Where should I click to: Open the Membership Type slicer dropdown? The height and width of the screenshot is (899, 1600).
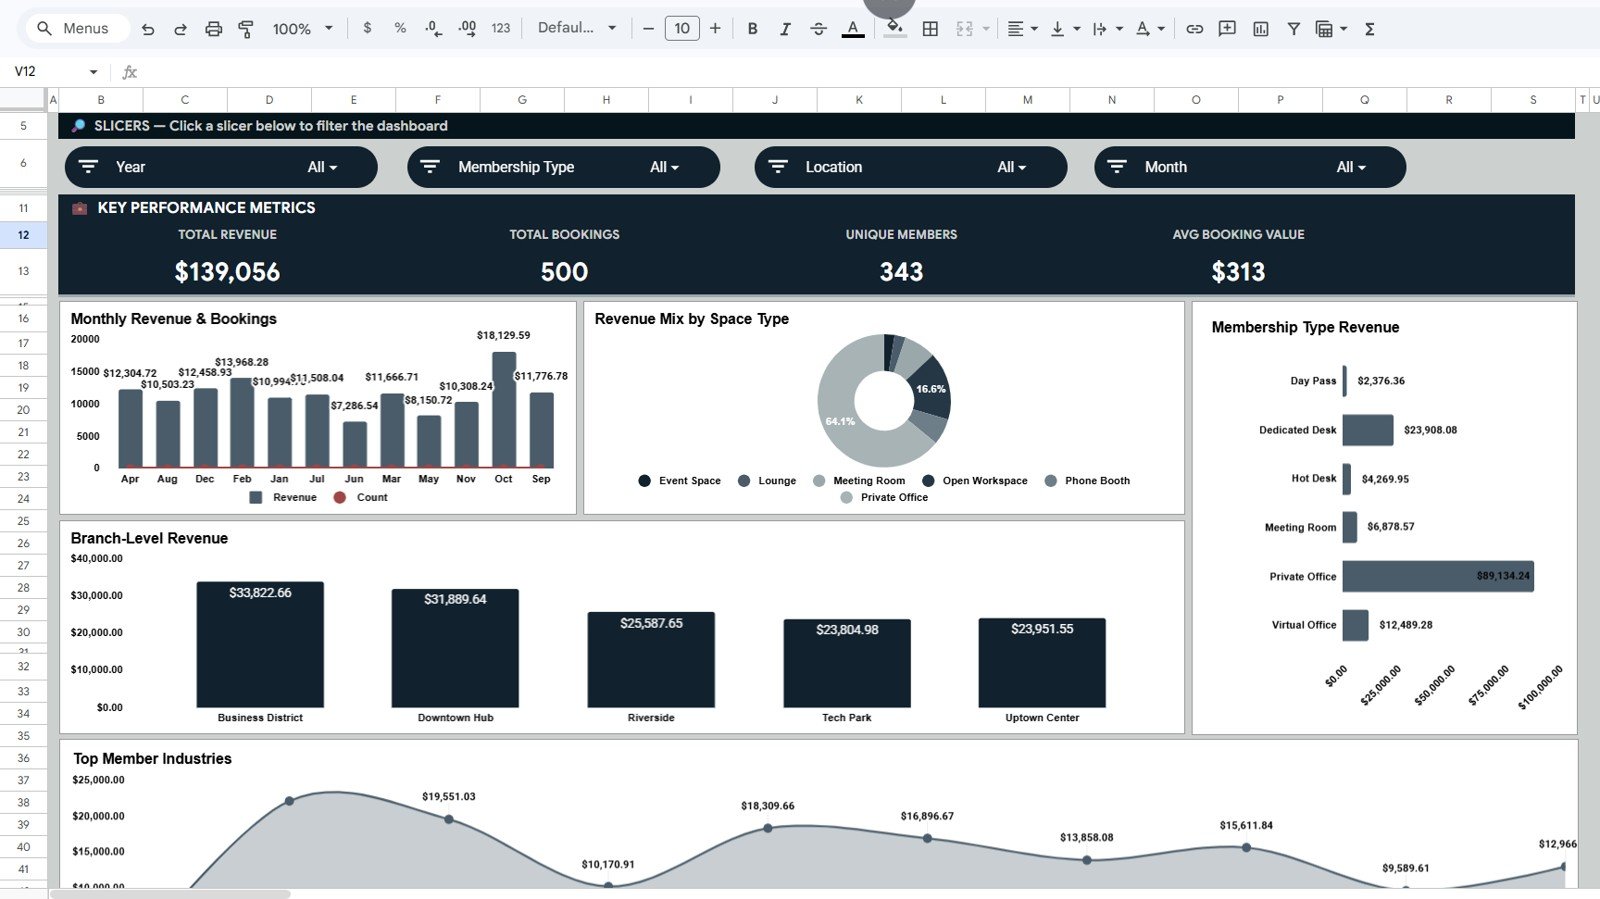click(664, 167)
